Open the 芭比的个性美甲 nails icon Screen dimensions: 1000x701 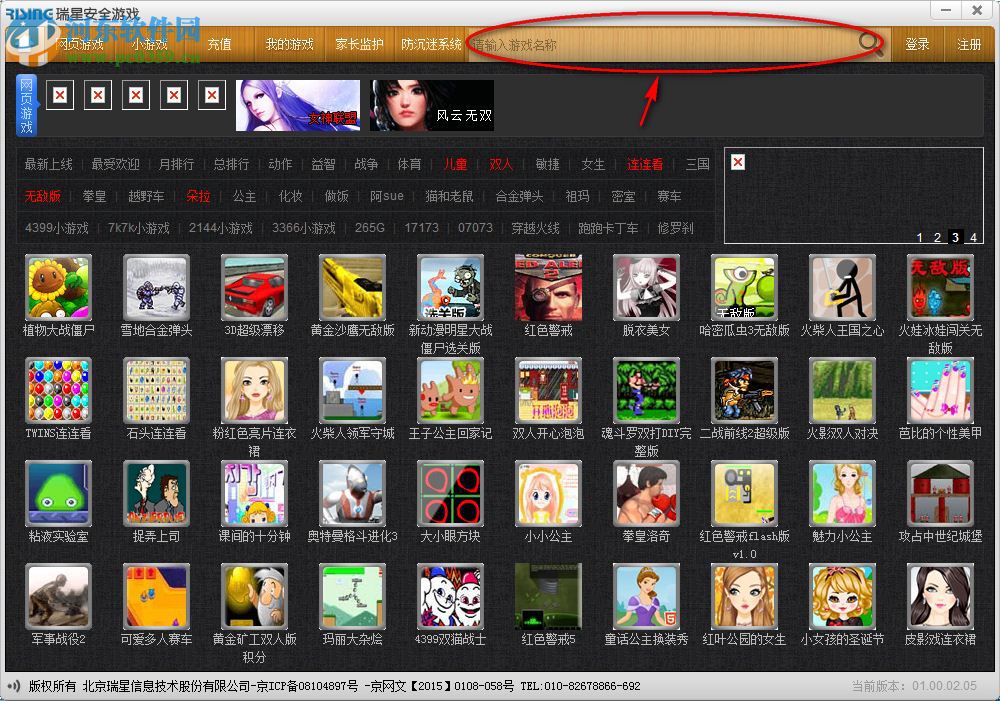[x=941, y=390]
